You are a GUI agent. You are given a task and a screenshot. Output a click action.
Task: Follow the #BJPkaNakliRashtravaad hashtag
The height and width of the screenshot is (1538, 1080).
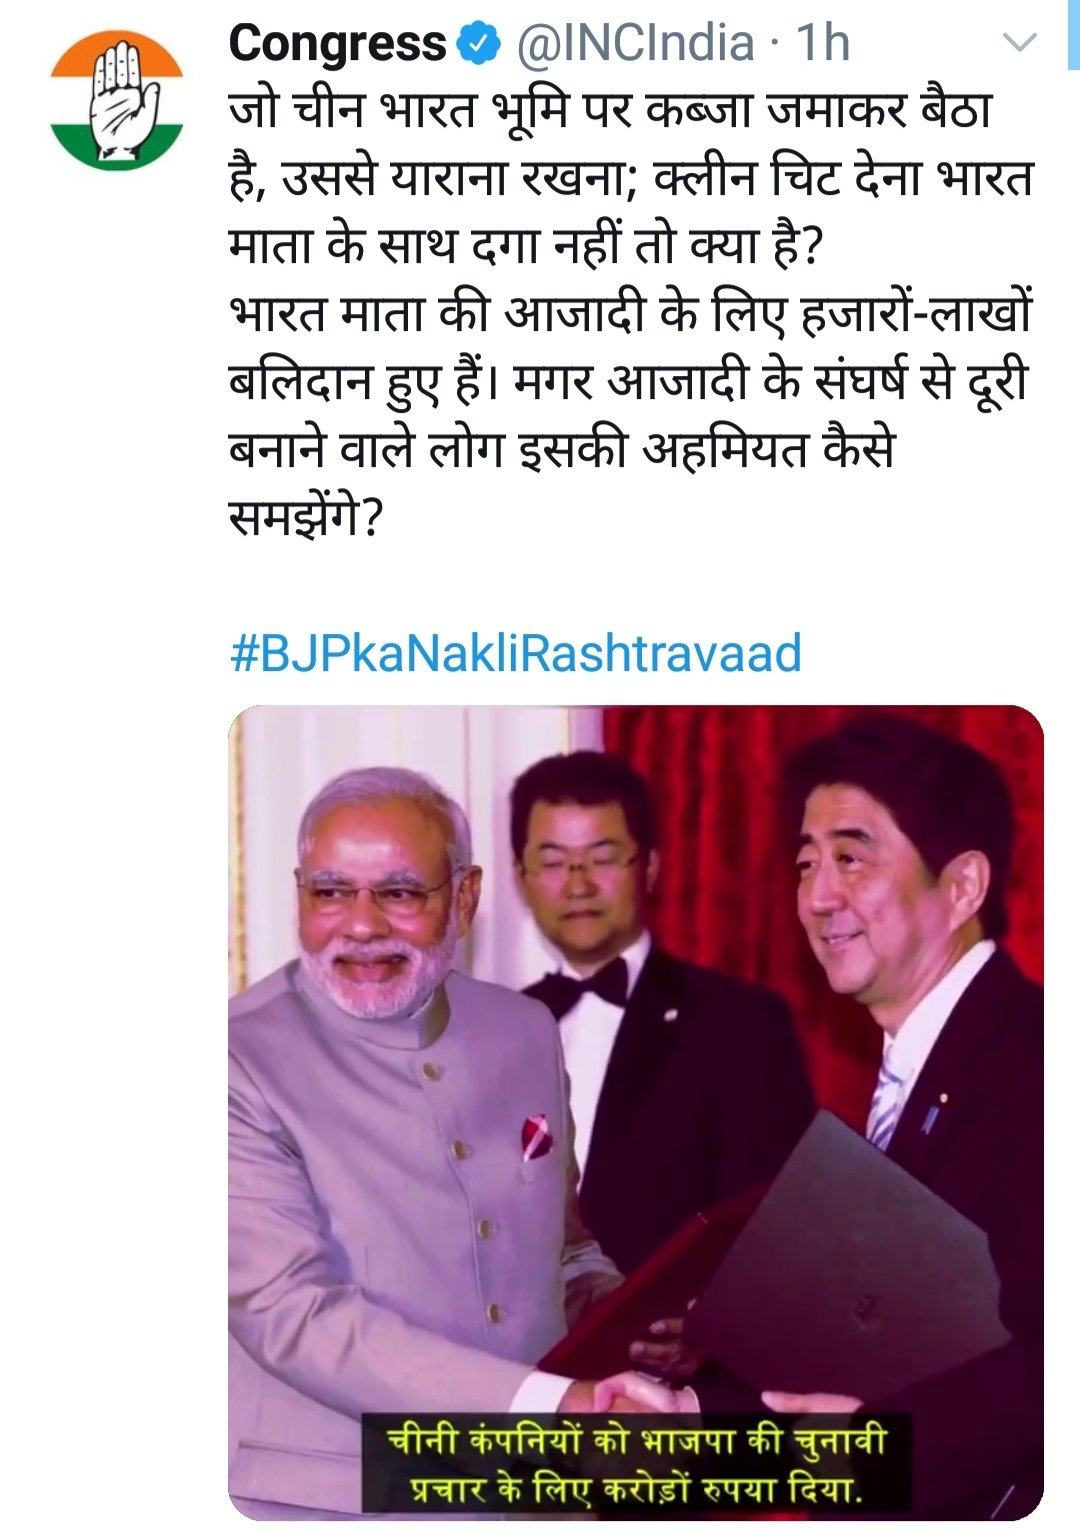click(x=516, y=653)
